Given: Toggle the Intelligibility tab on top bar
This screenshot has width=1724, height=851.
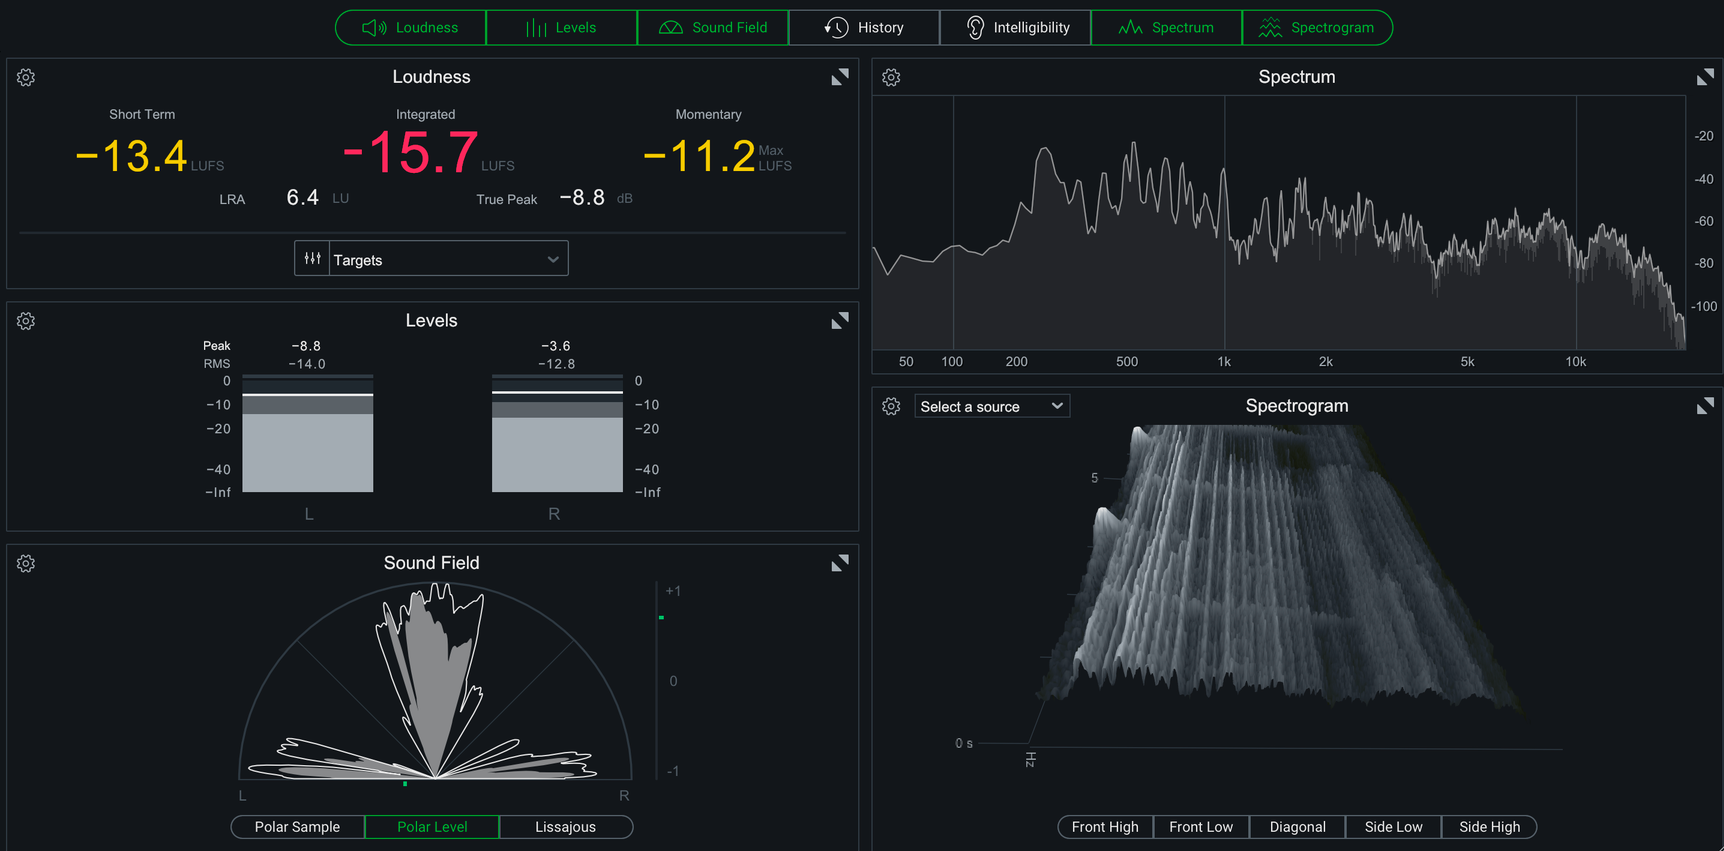Looking at the screenshot, I should click(x=1016, y=28).
